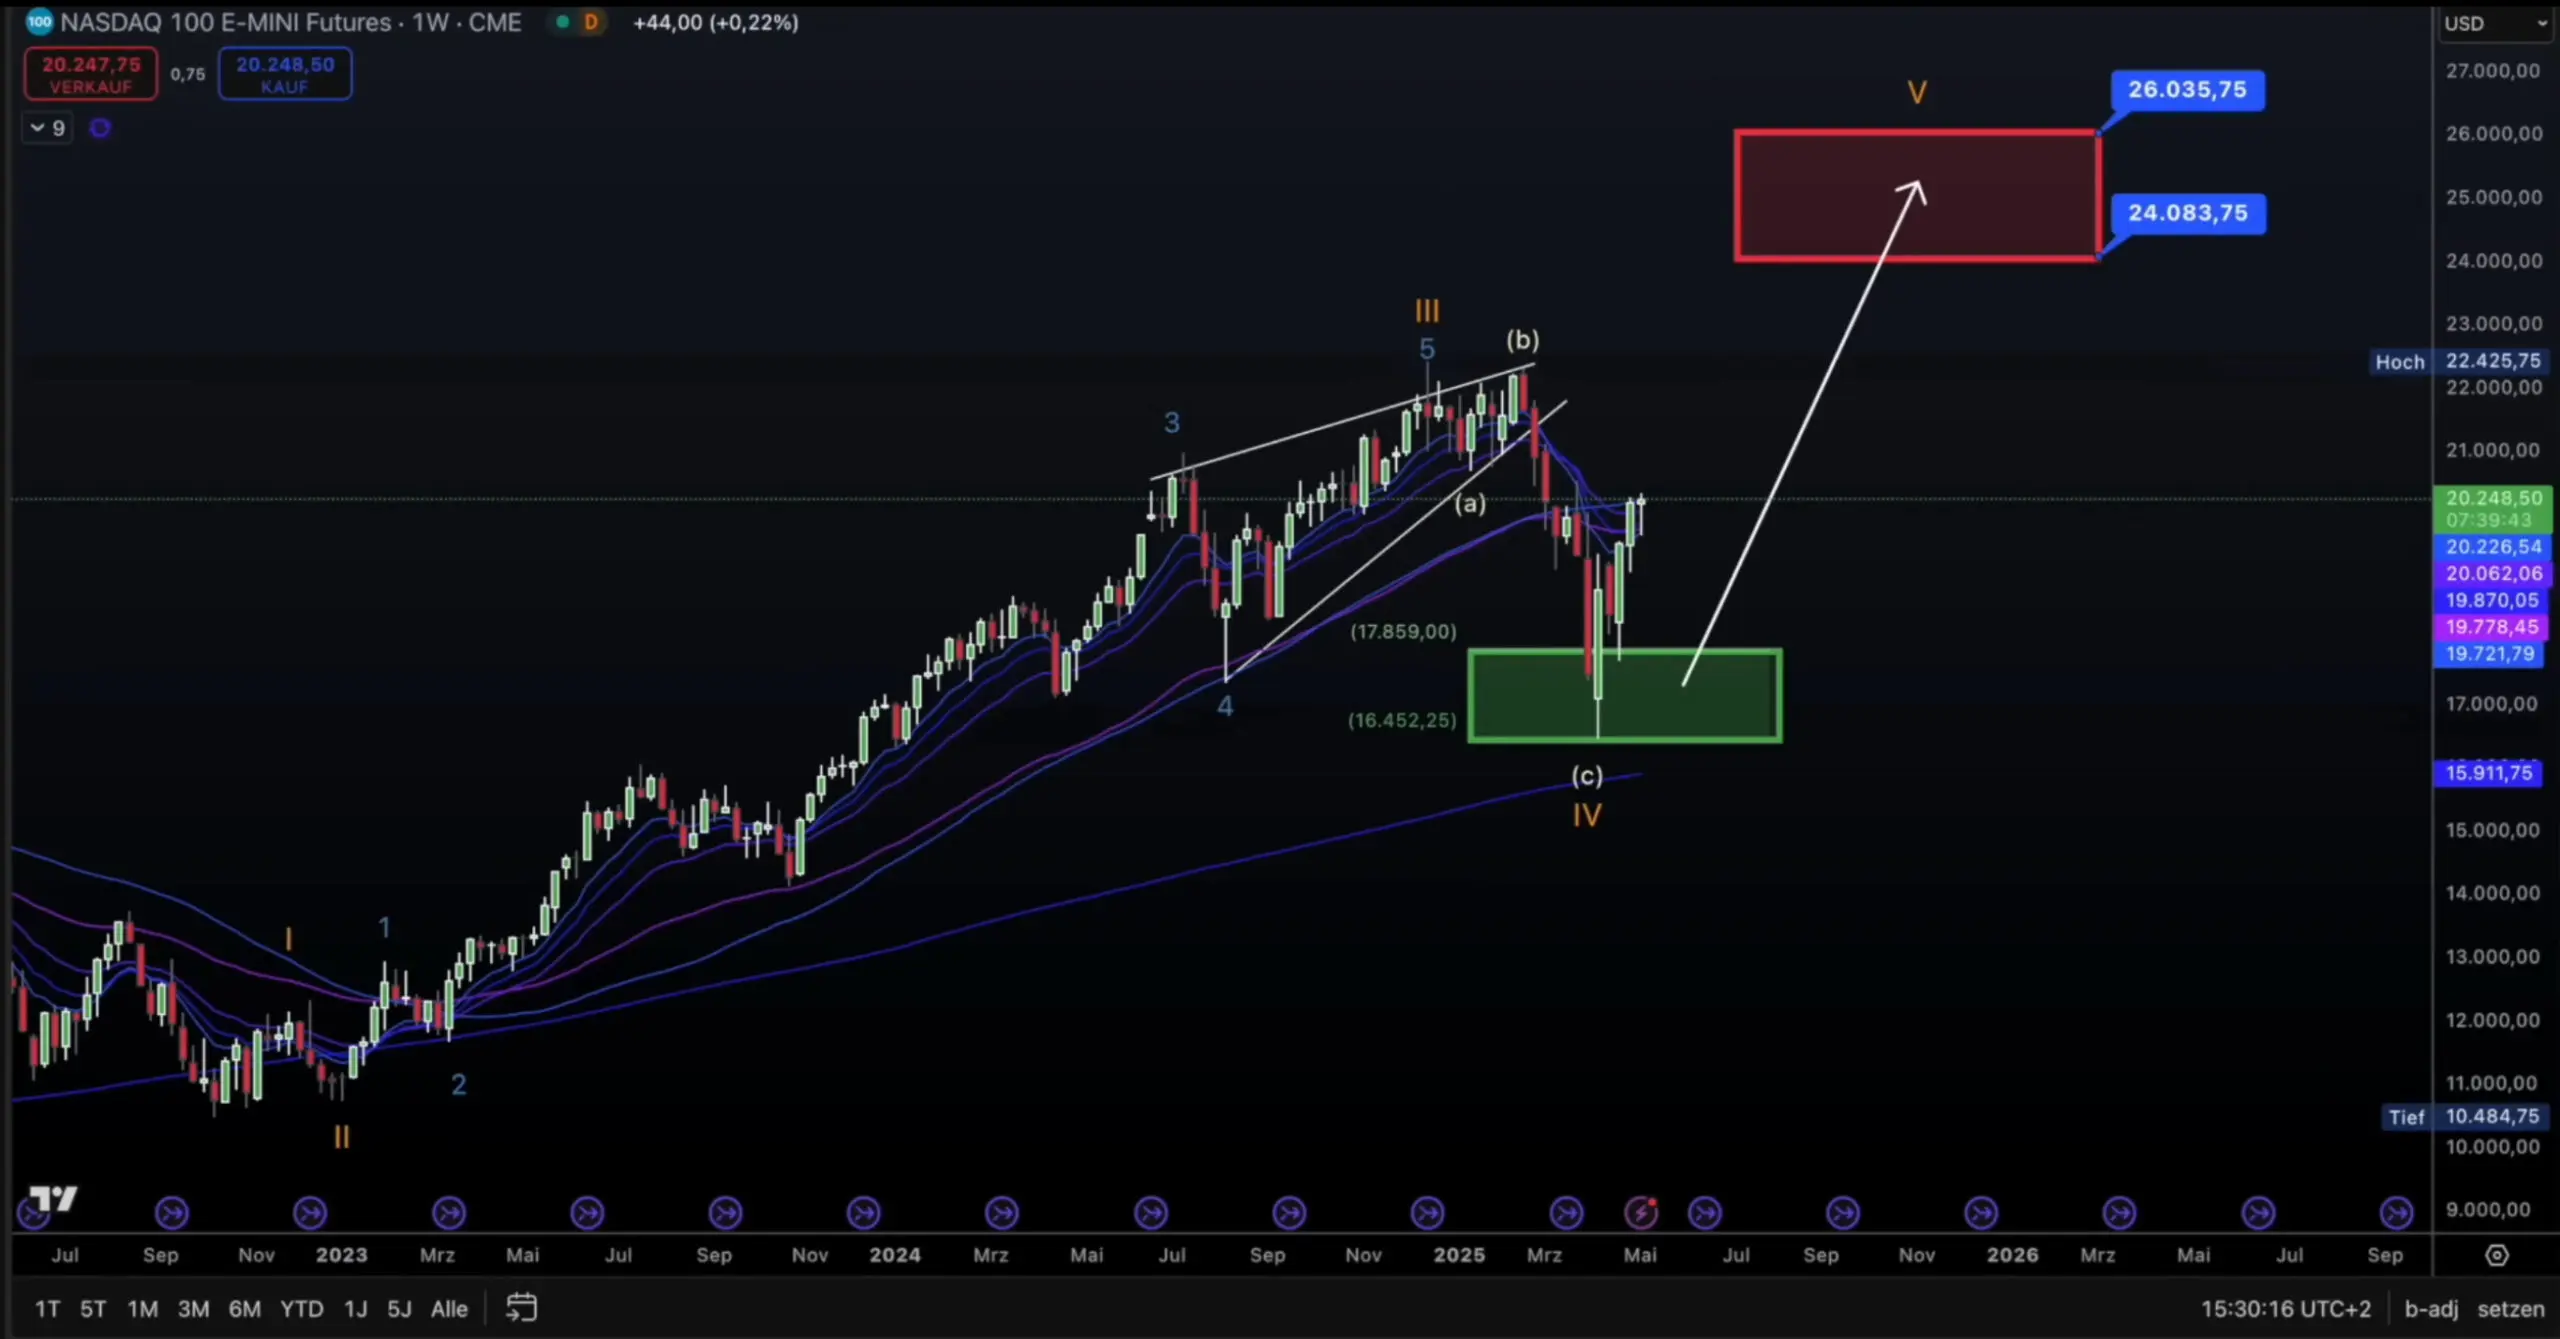Select the YTD time range

point(301,1309)
